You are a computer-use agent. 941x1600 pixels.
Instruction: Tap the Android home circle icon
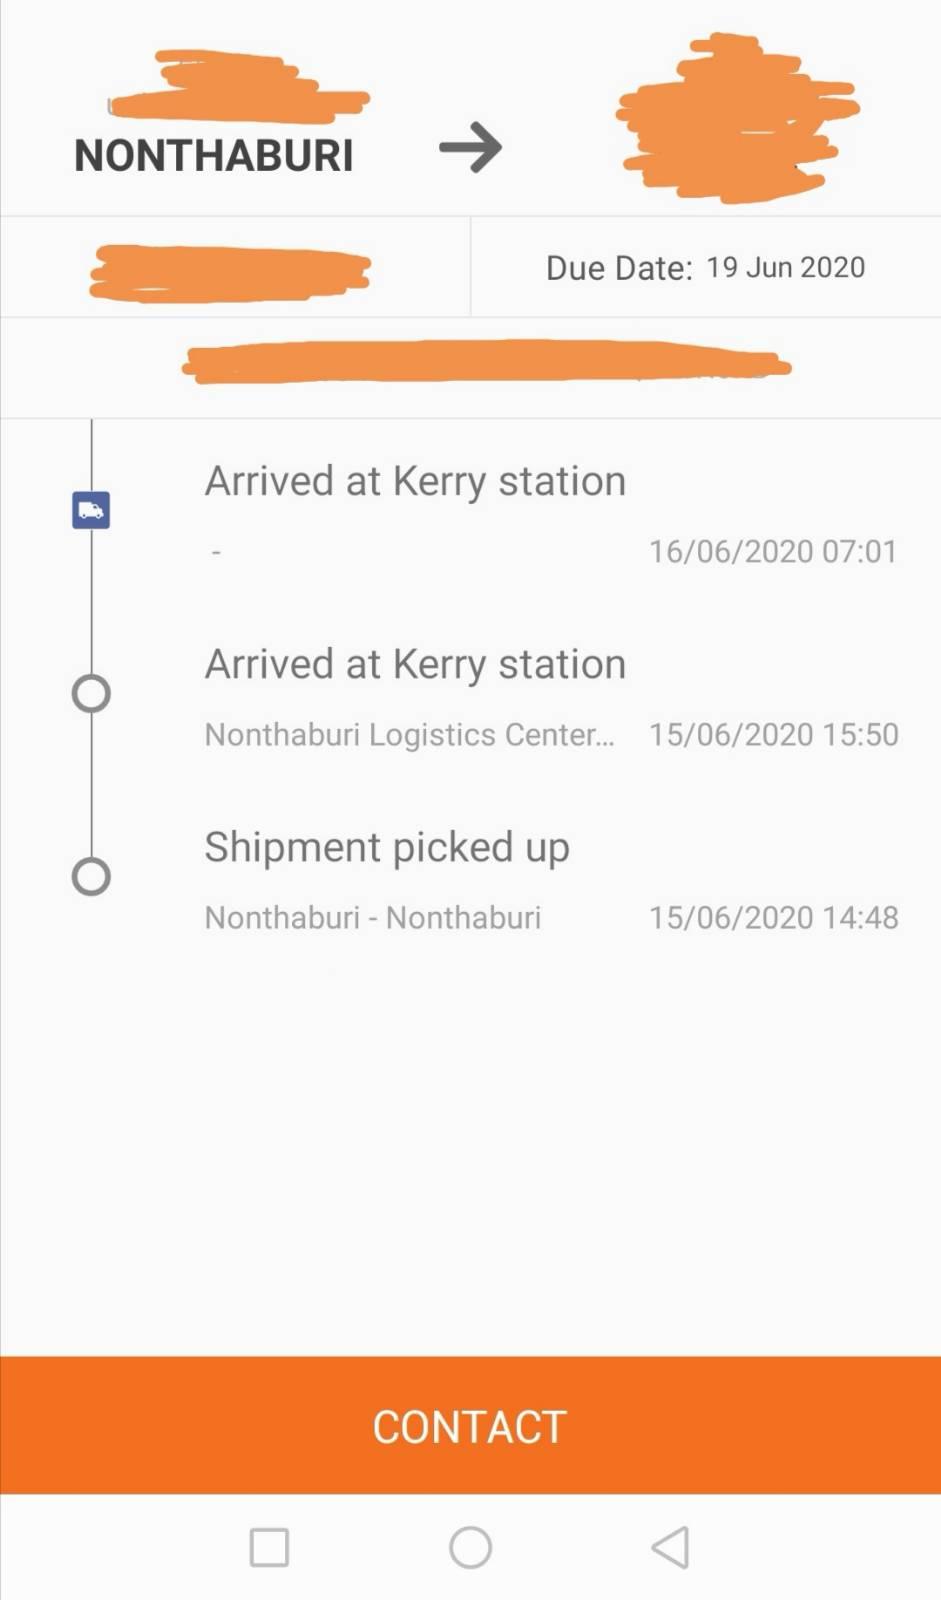(470, 1547)
